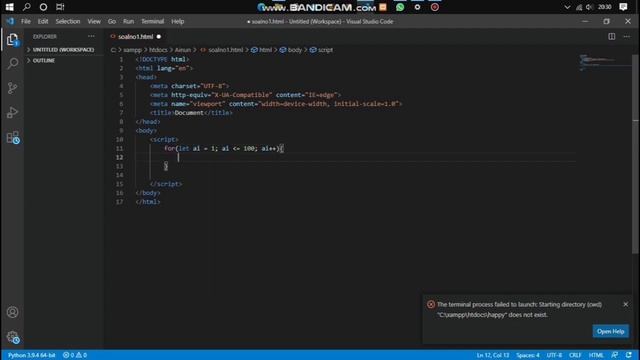Click CRLF end of line setting
The width and height of the screenshot is (640, 360).
tap(575, 355)
